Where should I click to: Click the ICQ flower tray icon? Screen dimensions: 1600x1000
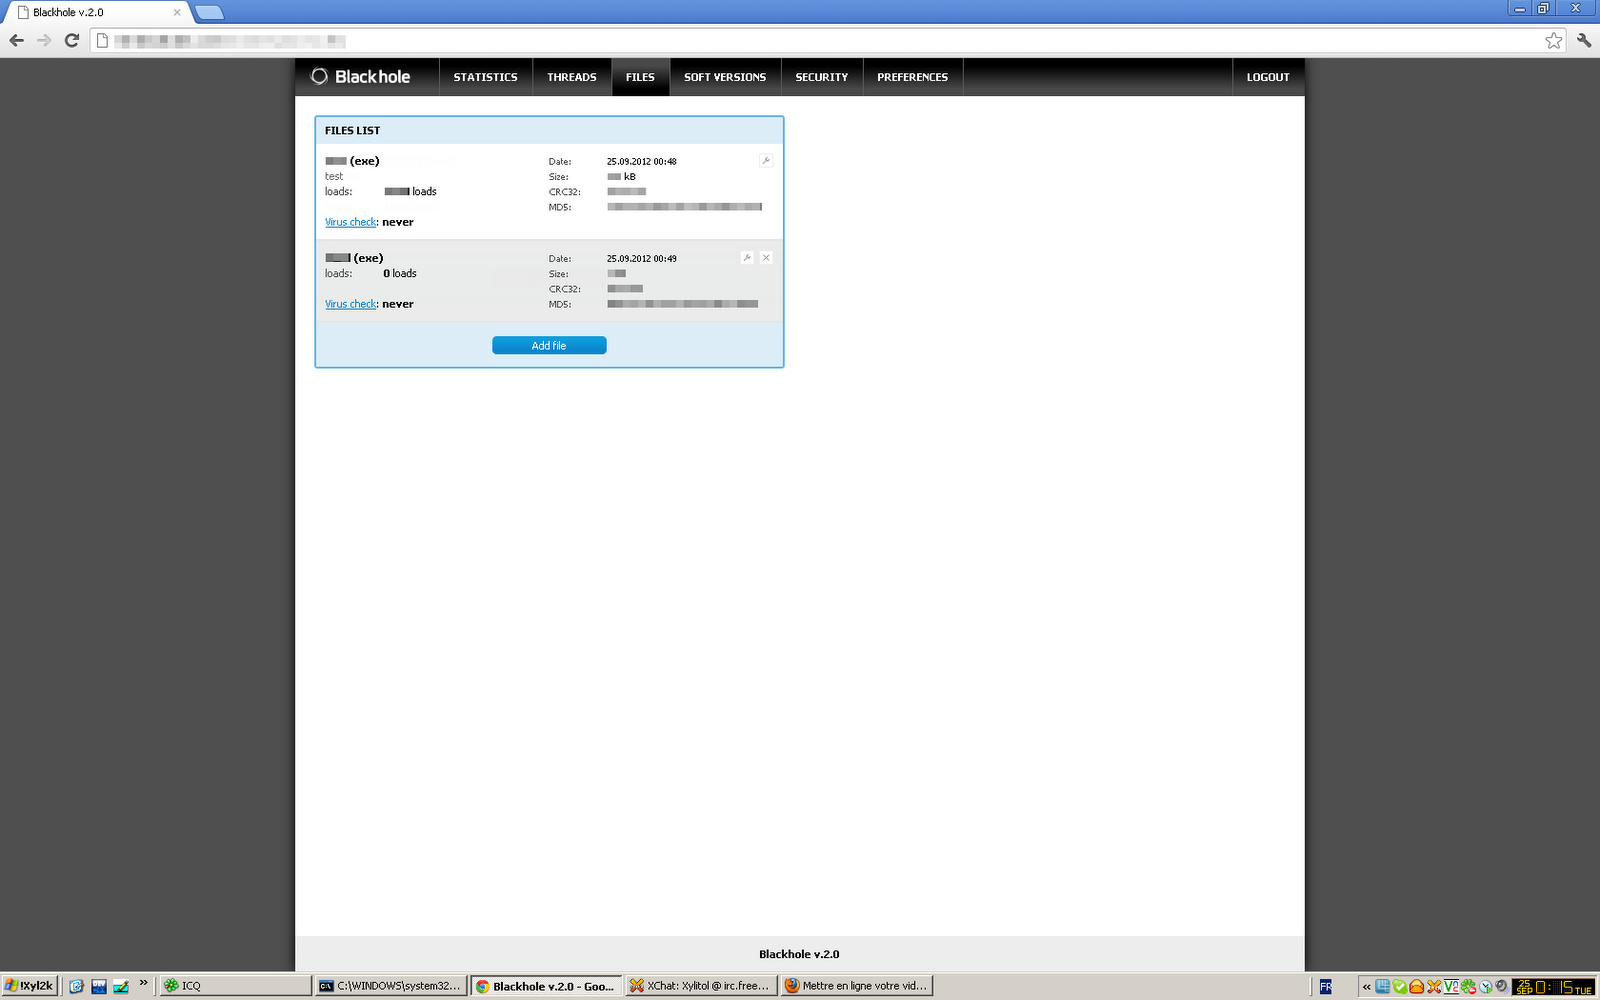1468,987
